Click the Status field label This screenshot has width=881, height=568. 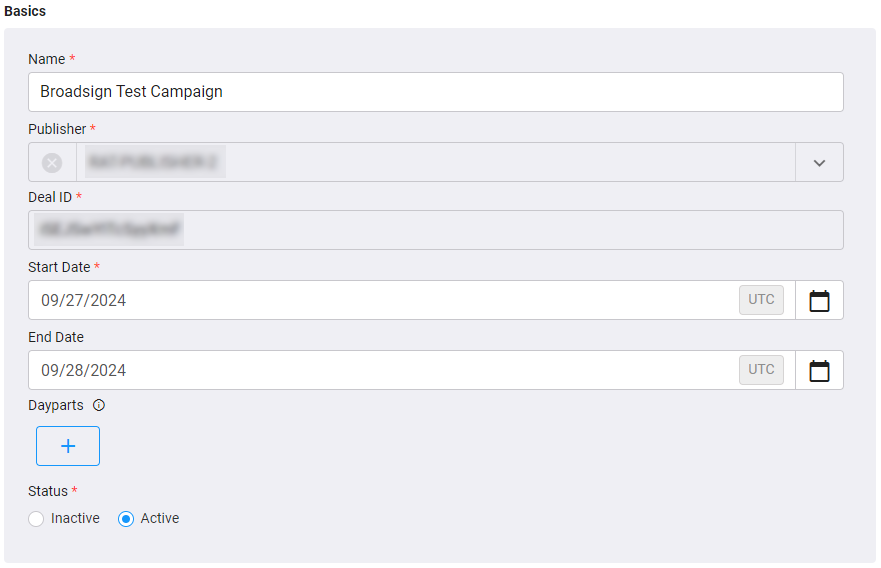pyautogui.click(x=48, y=491)
